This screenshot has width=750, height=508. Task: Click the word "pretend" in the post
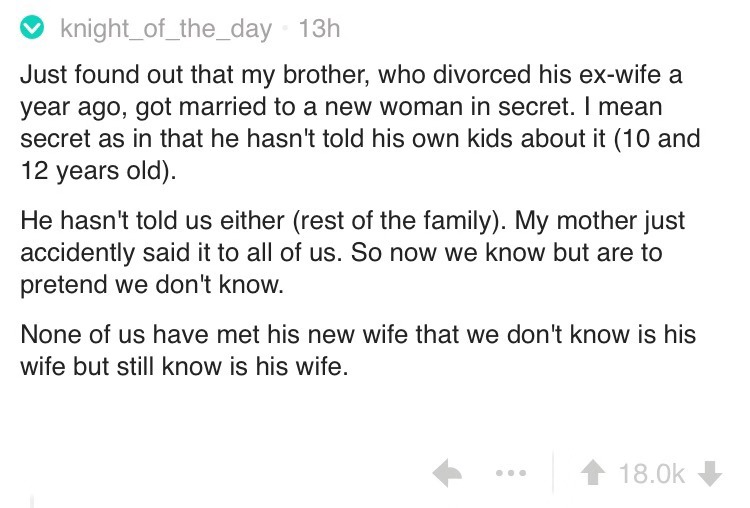tap(57, 282)
